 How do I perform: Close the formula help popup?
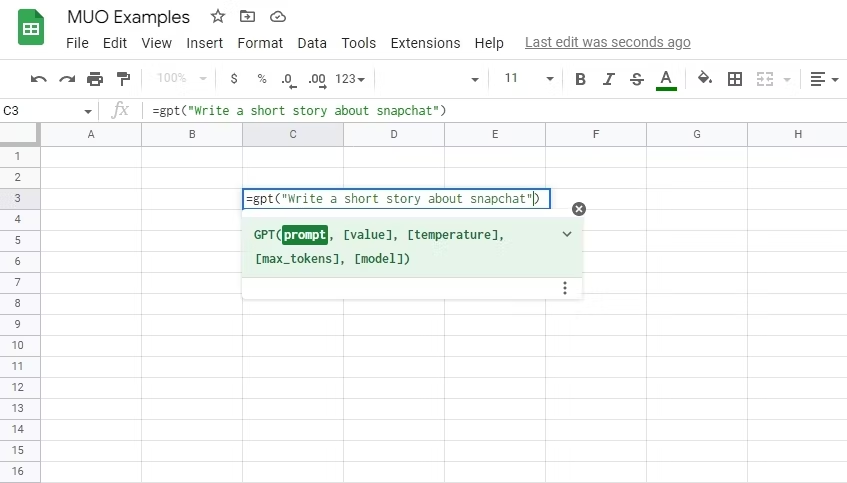(x=579, y=209)
